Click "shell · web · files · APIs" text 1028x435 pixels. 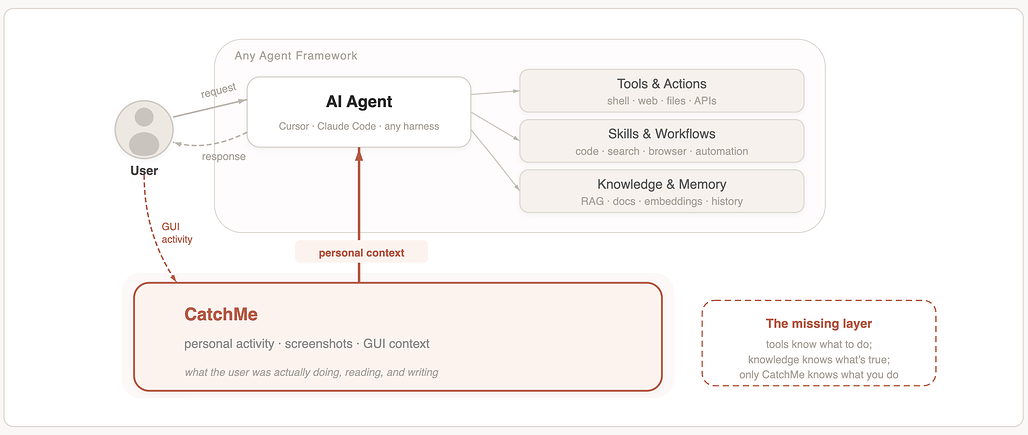point(661,101)
